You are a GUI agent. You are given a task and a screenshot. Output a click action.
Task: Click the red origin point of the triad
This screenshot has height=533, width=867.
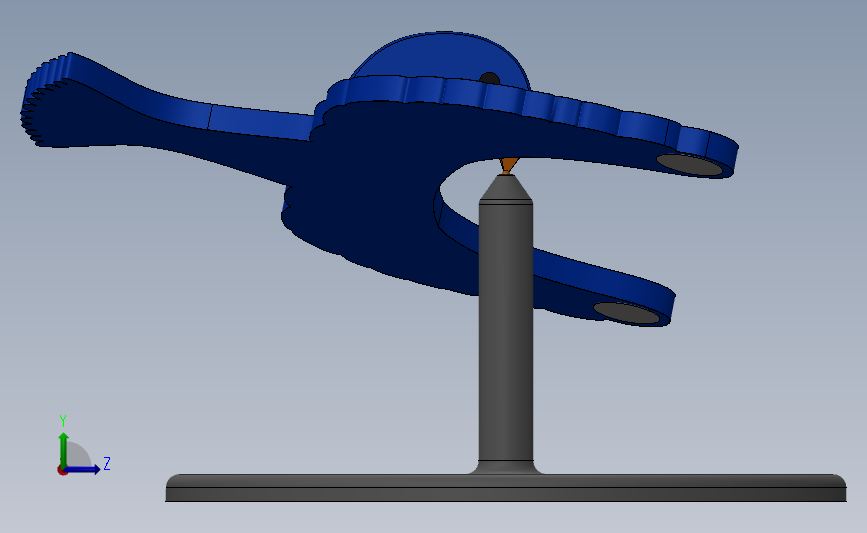(x=62, y=471)
